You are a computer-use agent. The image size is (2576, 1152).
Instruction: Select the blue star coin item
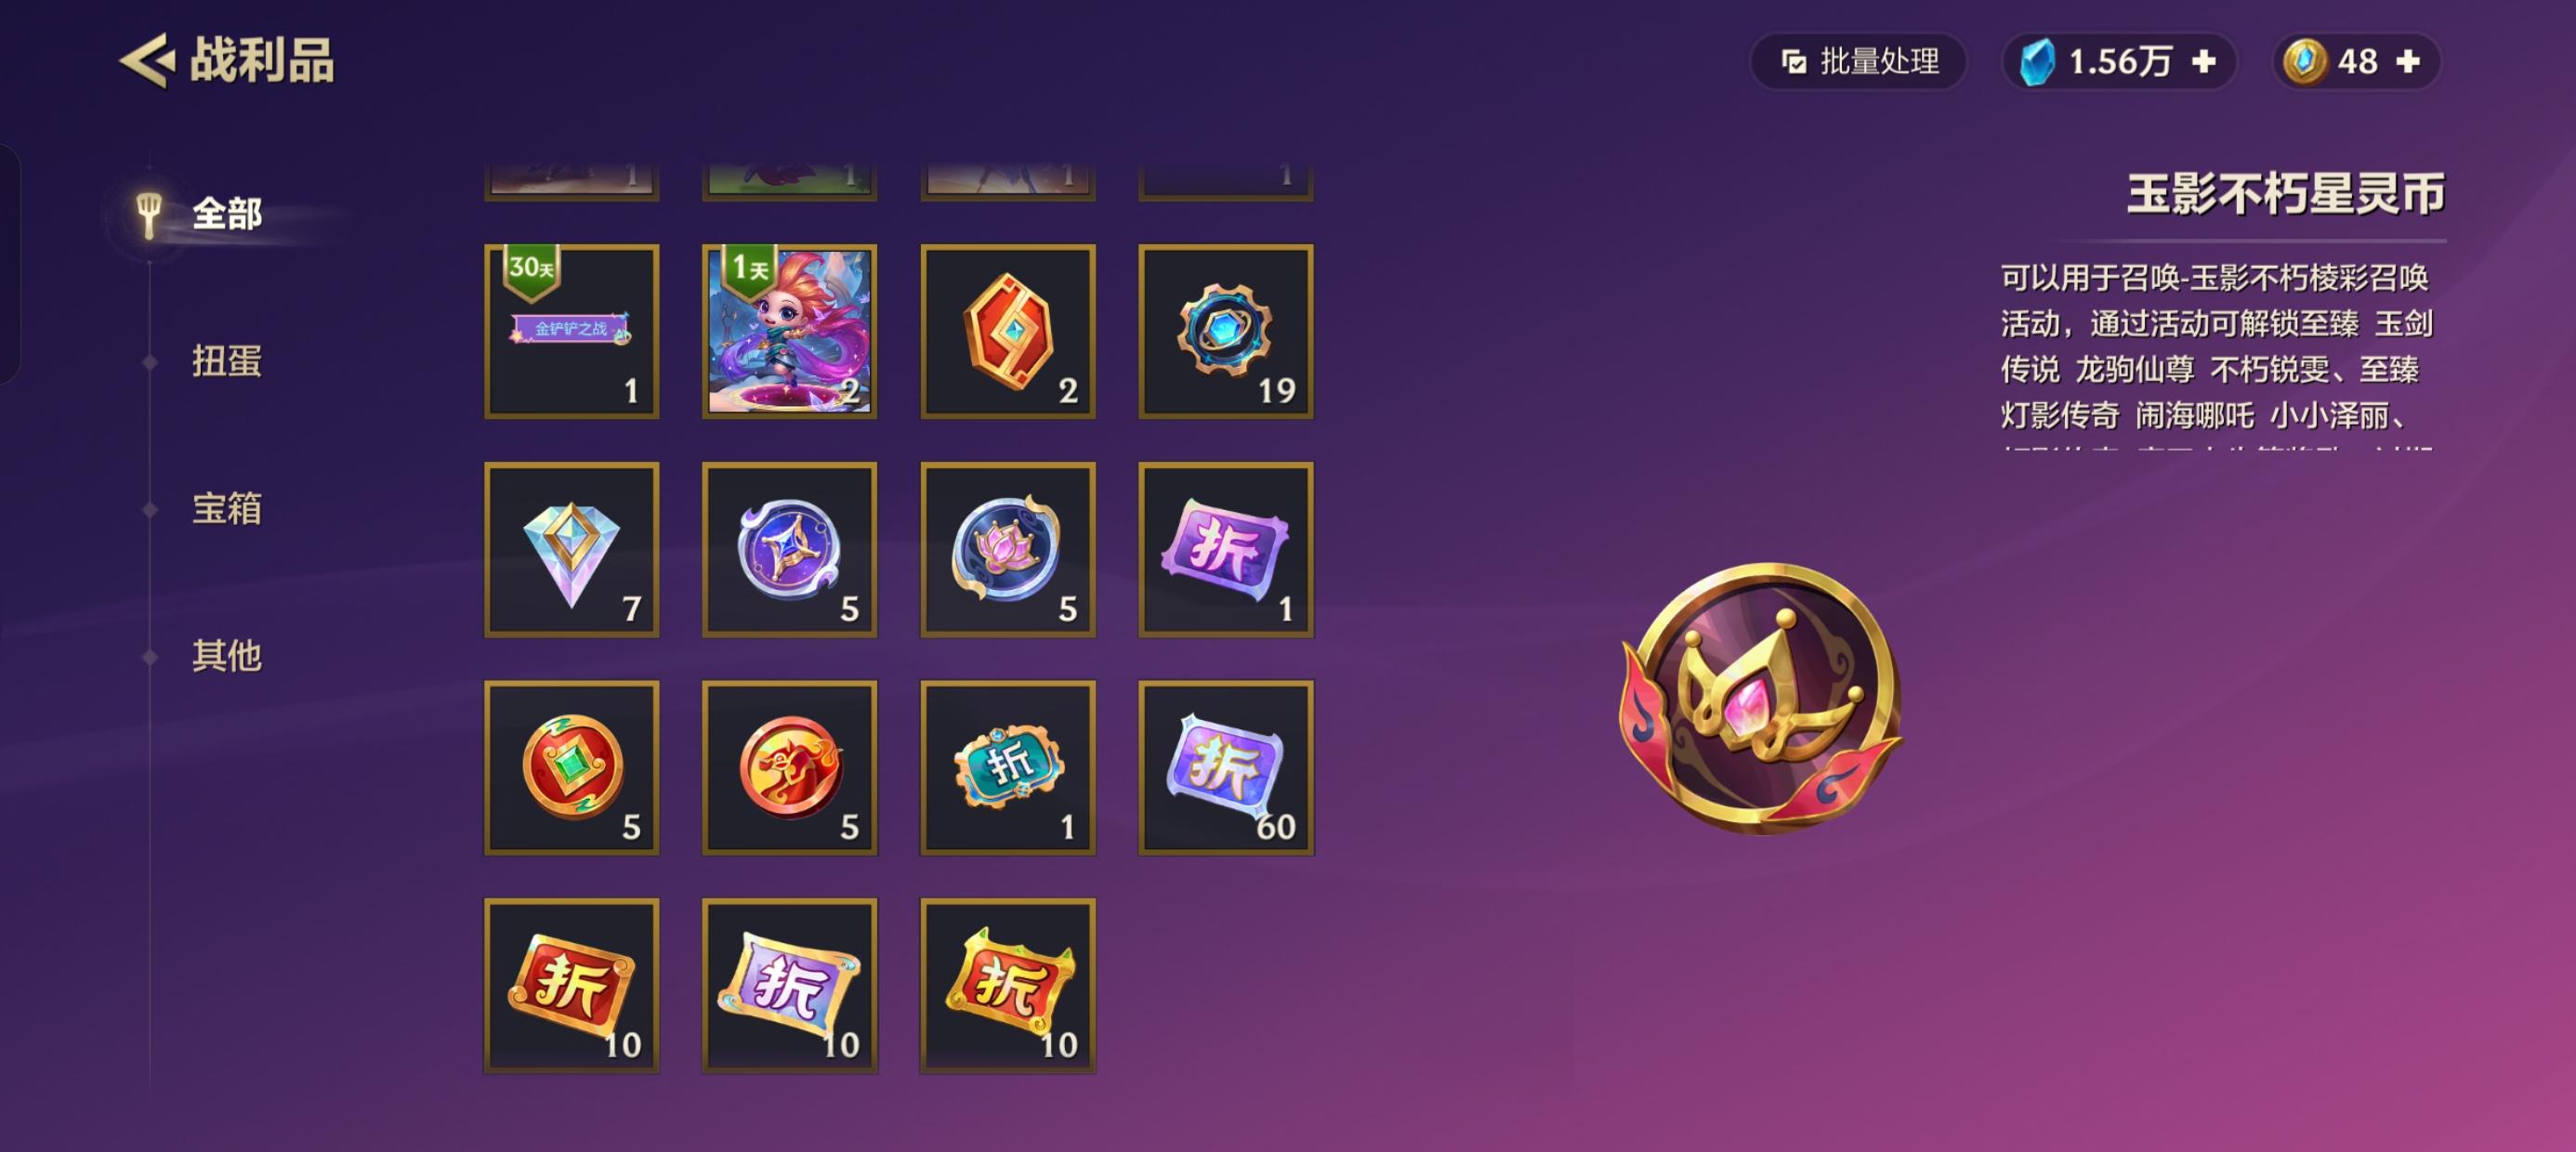pos(790,550)
